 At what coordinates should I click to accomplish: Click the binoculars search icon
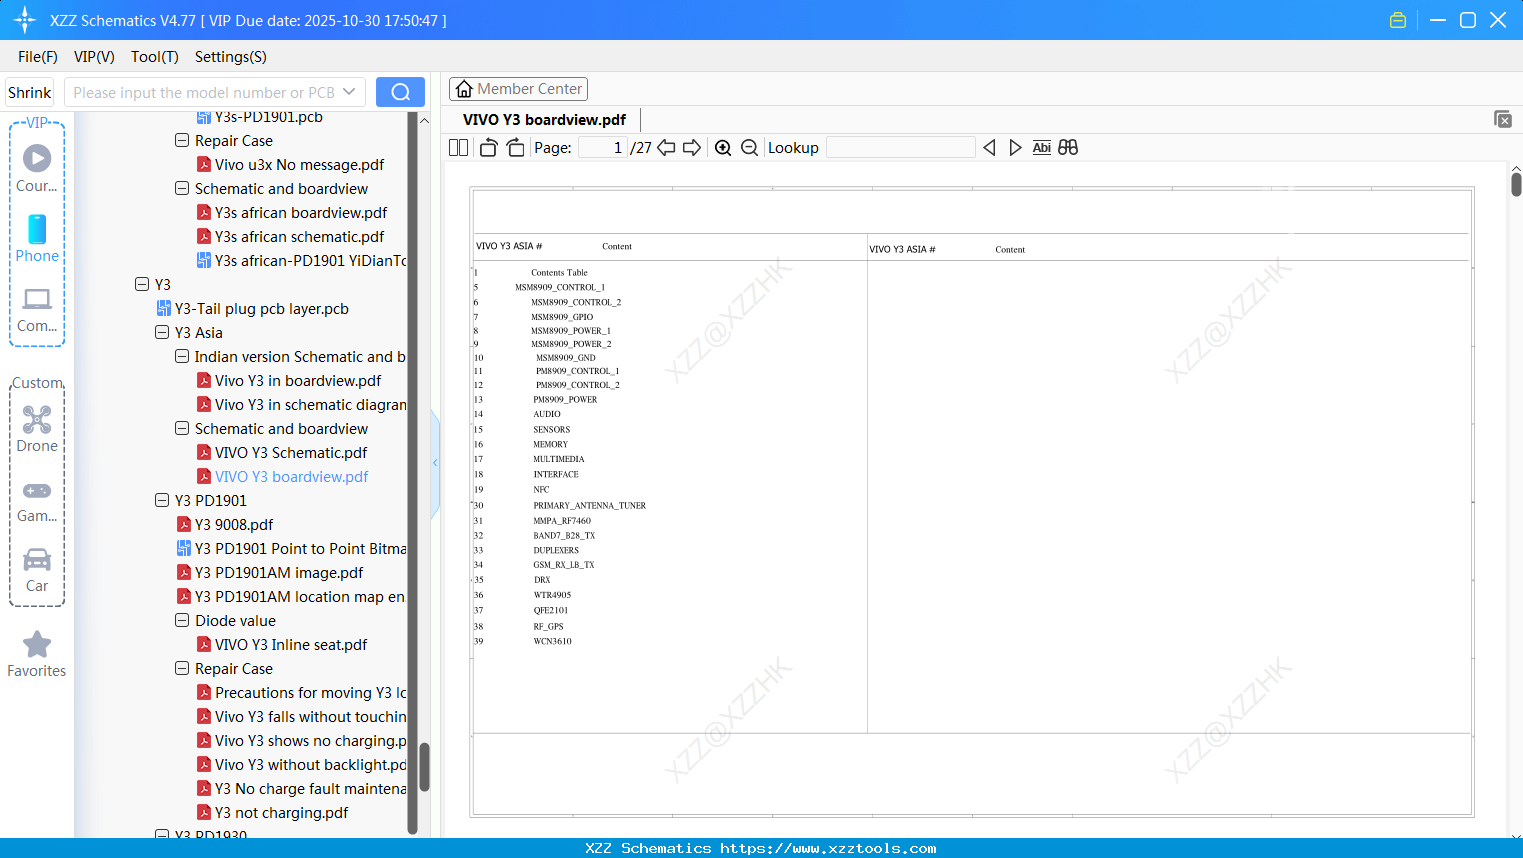point(1068,147)
